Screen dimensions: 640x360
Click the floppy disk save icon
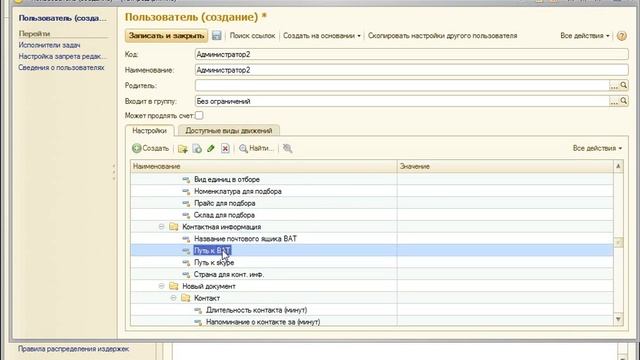pos(217,36)
